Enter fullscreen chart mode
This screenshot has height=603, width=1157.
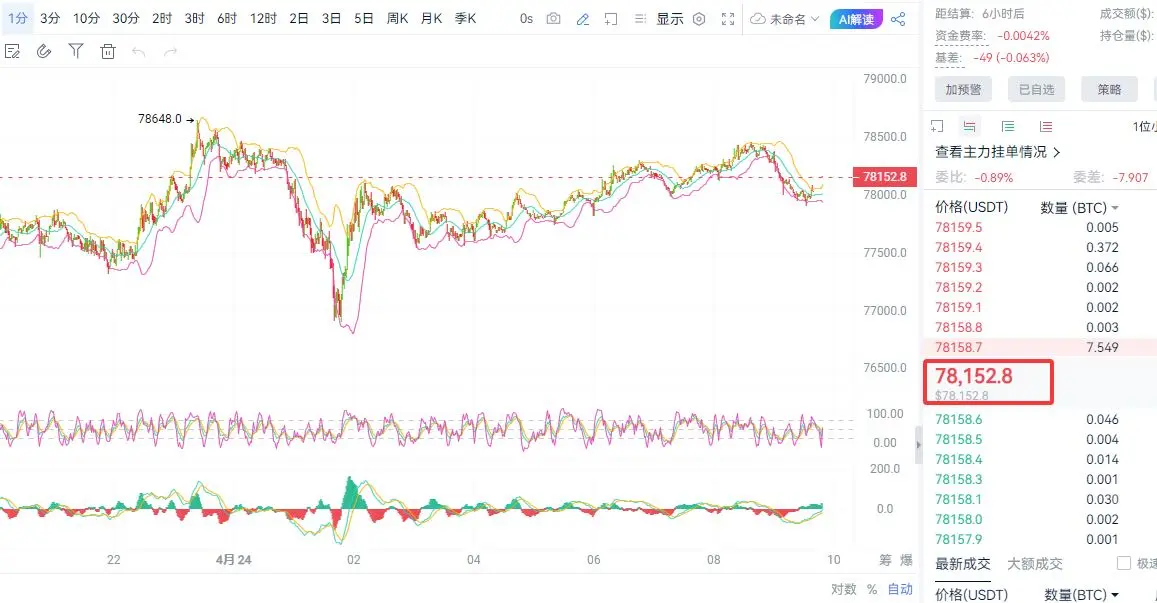tap(728, 19)
